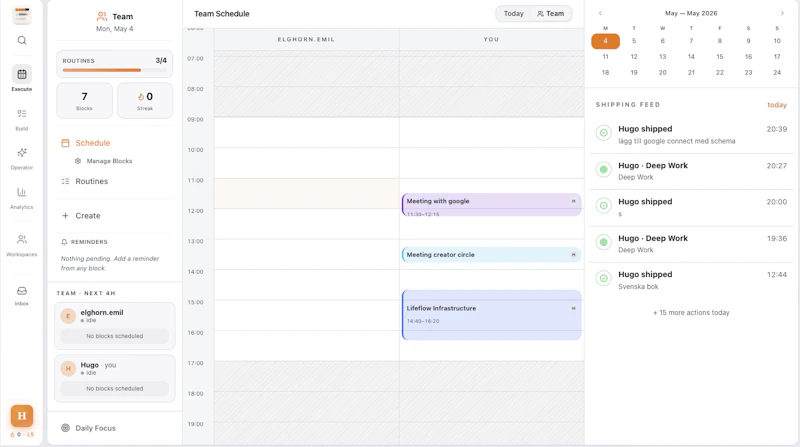Click the Today button

[514, 14]
